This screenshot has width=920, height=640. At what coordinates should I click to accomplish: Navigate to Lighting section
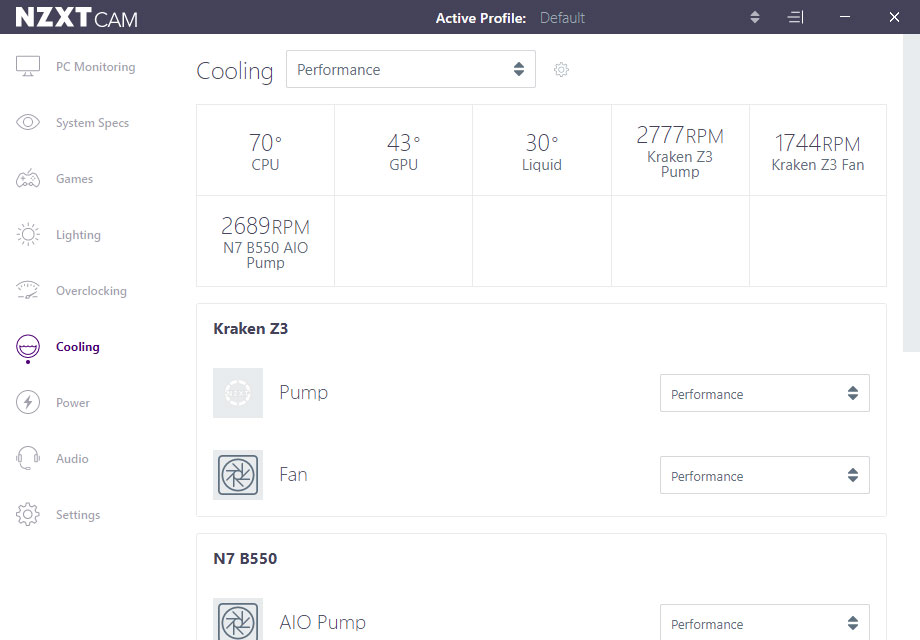click(78, 235)
